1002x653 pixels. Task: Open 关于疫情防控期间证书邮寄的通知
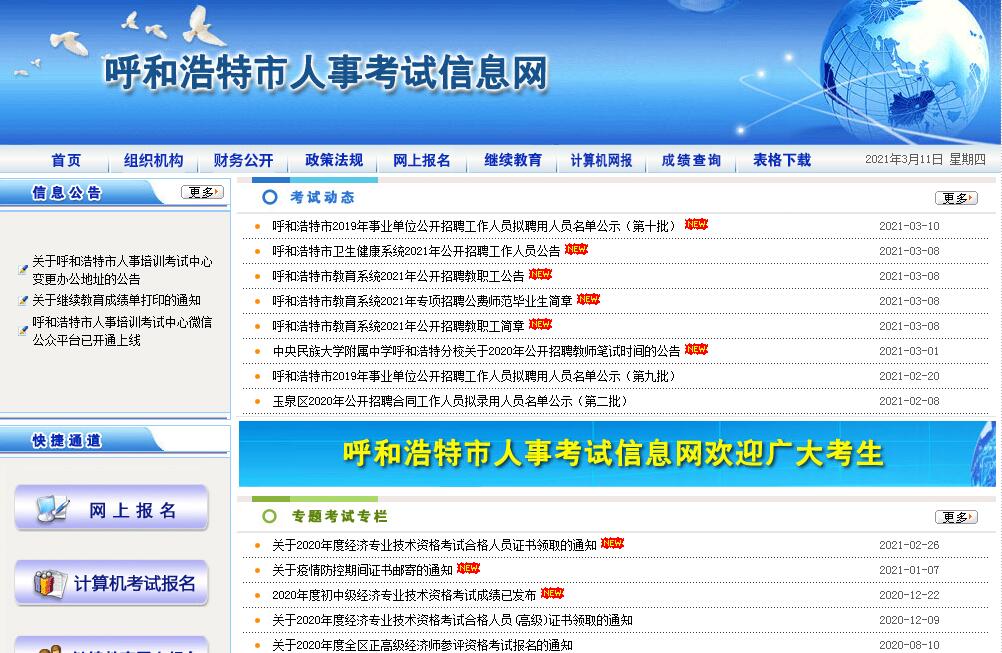click(x=362, y=570)
